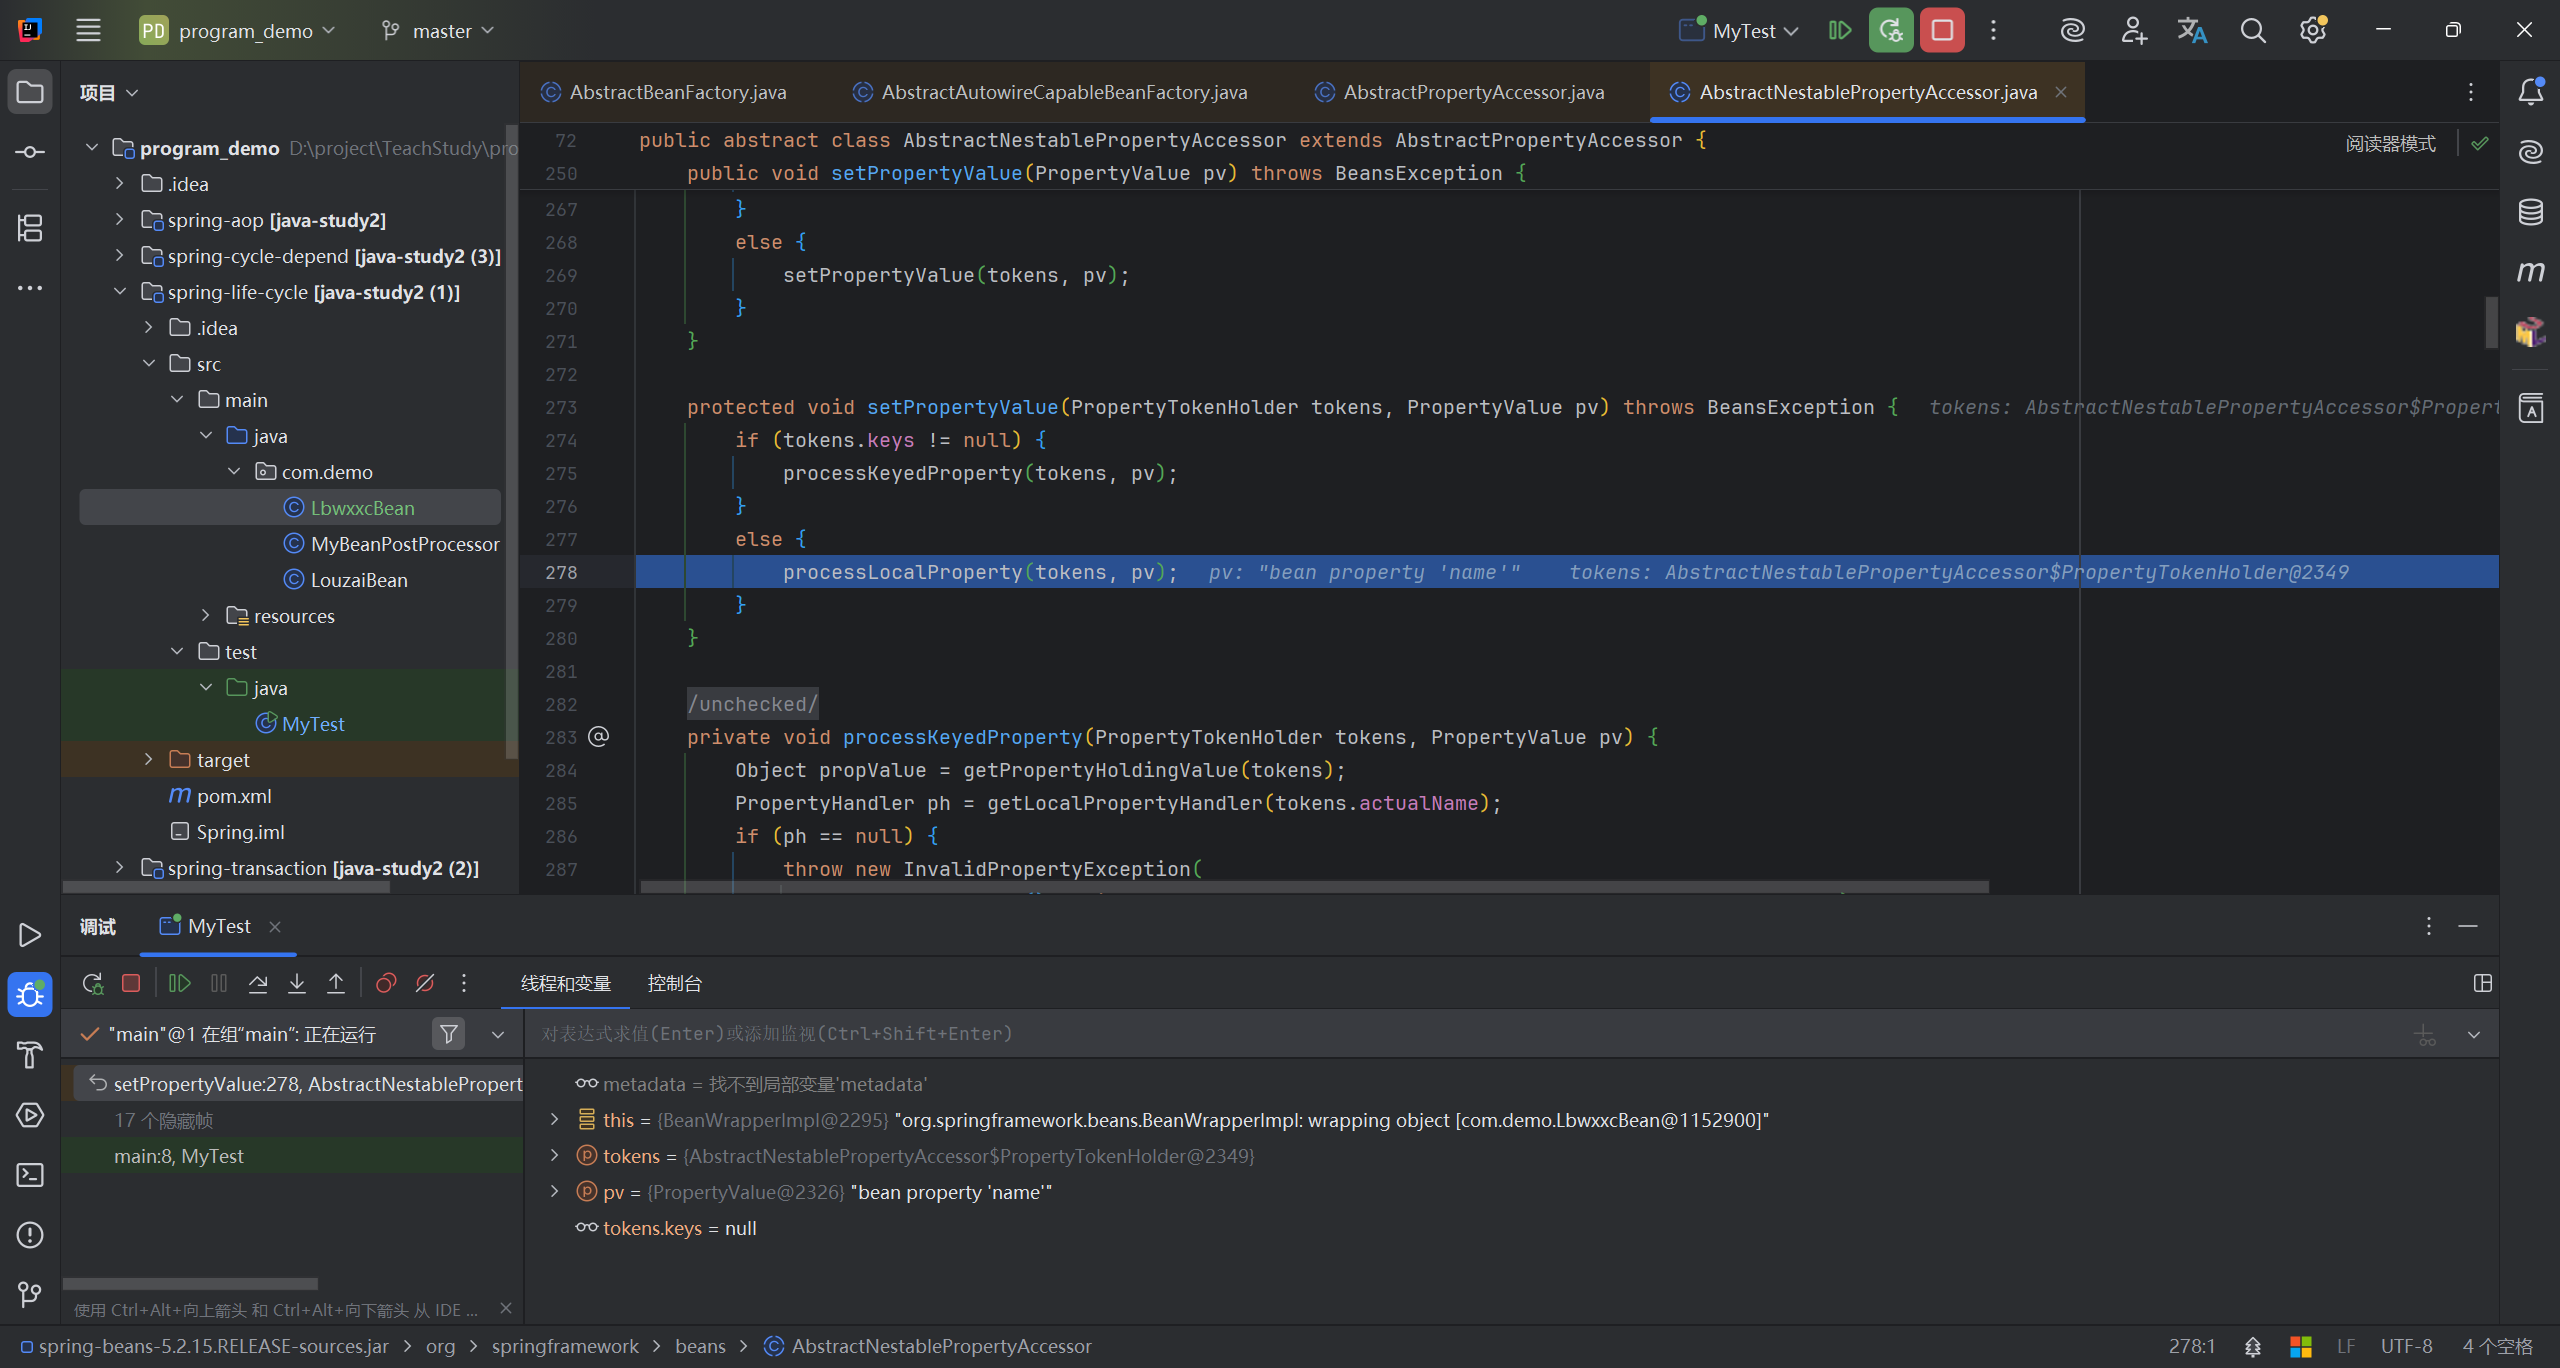Toggle the thread frames filter button
The image size is (2560, 1368).
[449, 1033]
